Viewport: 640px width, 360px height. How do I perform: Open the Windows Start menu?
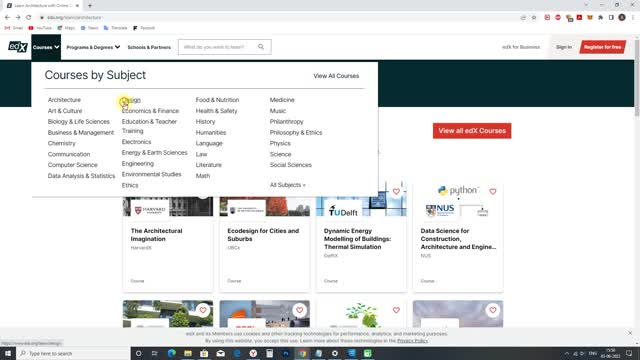click(x=8, y=353)
